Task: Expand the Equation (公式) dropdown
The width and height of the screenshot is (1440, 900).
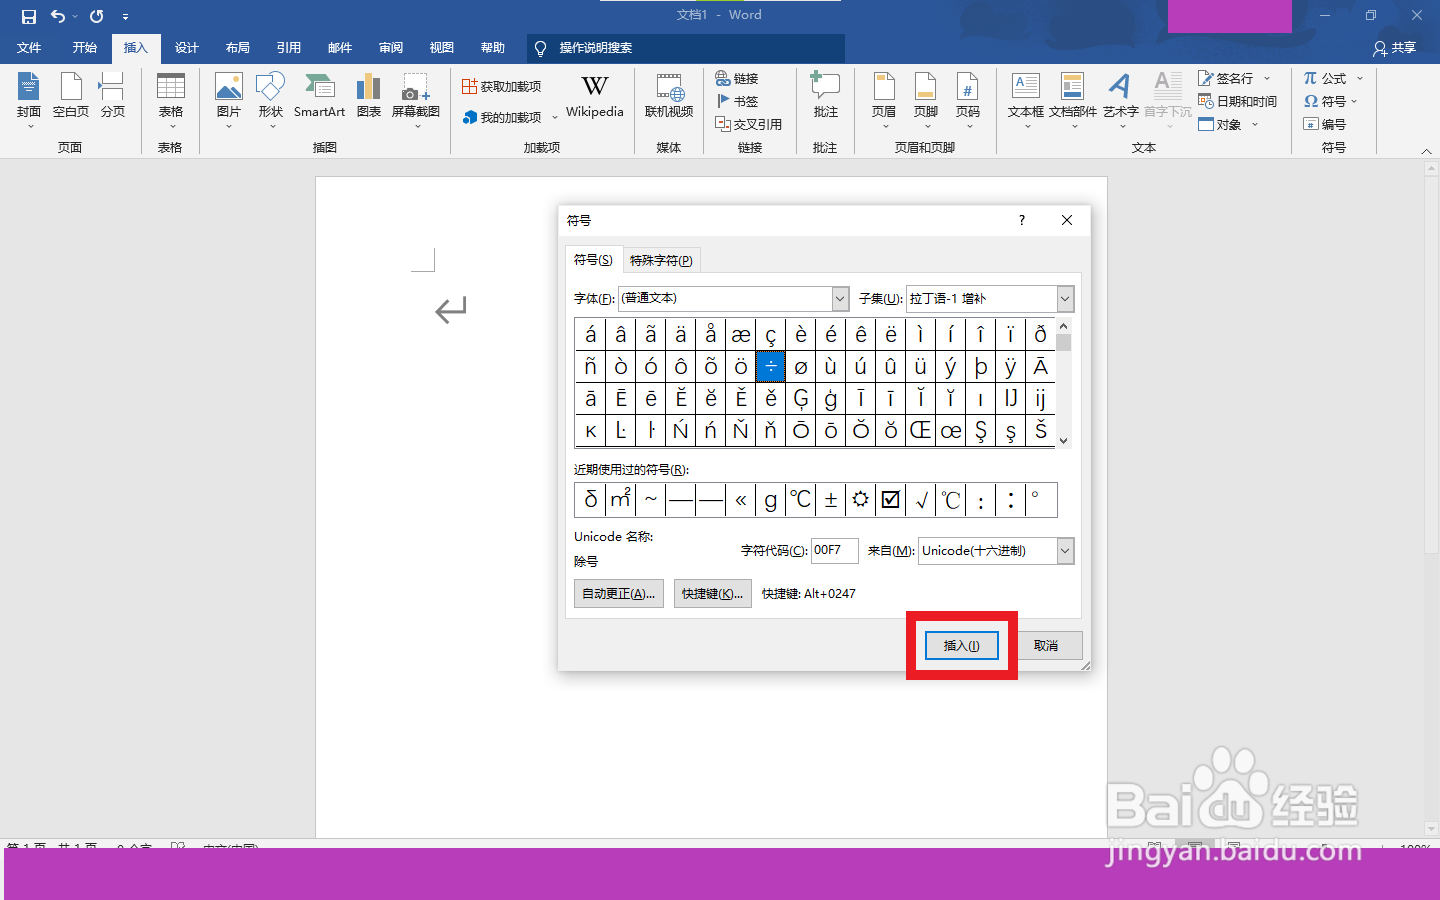Action: tap(1360, 78)
